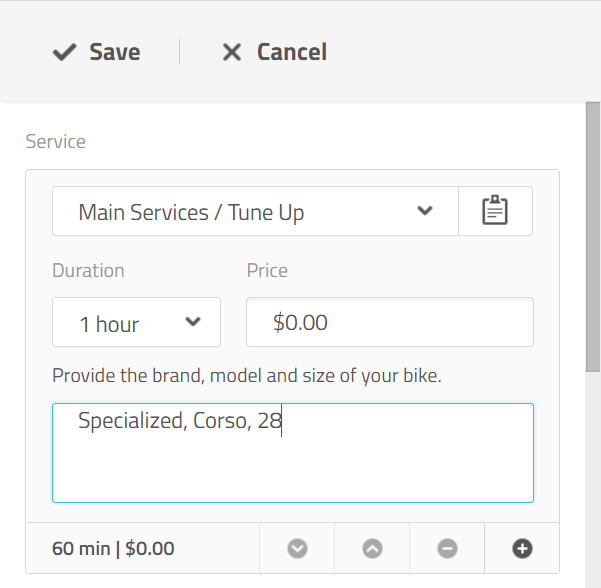Open the Main Services / Tune Up dropdown
Viewport: 601px width, 588px height.
tap(240, 212)
